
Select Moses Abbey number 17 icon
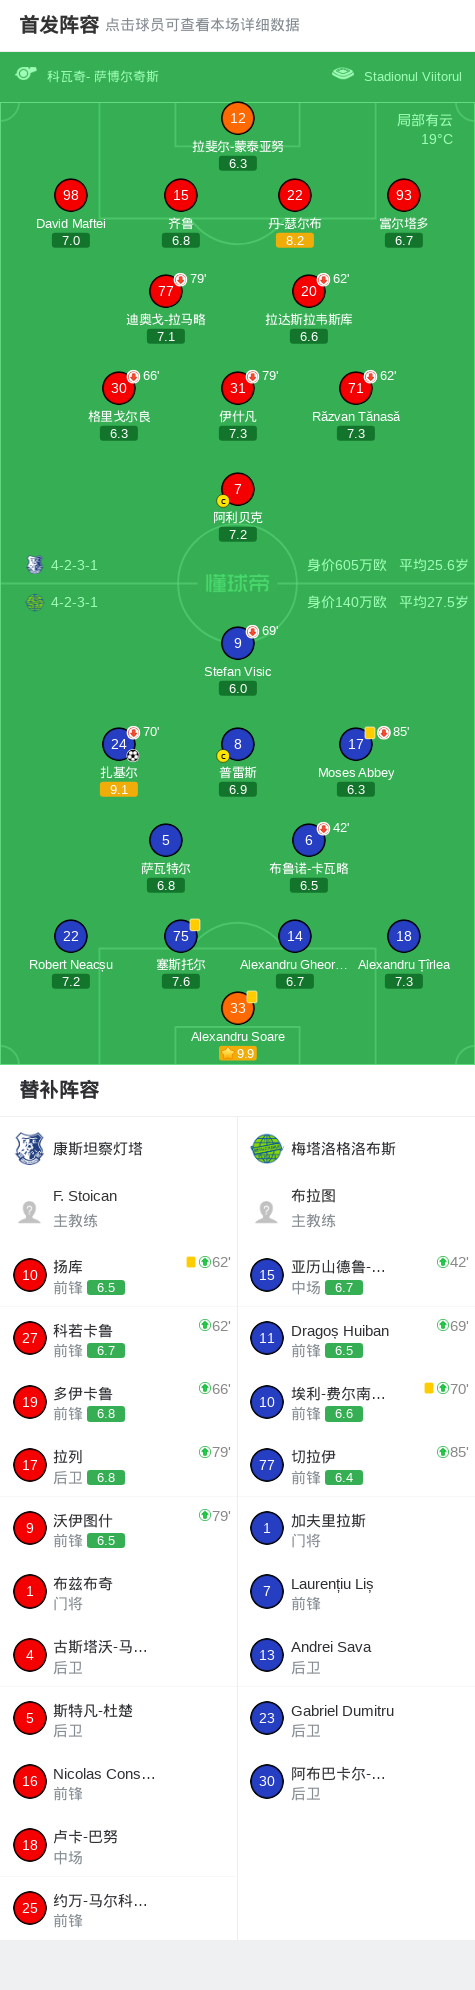click(356, 745)
